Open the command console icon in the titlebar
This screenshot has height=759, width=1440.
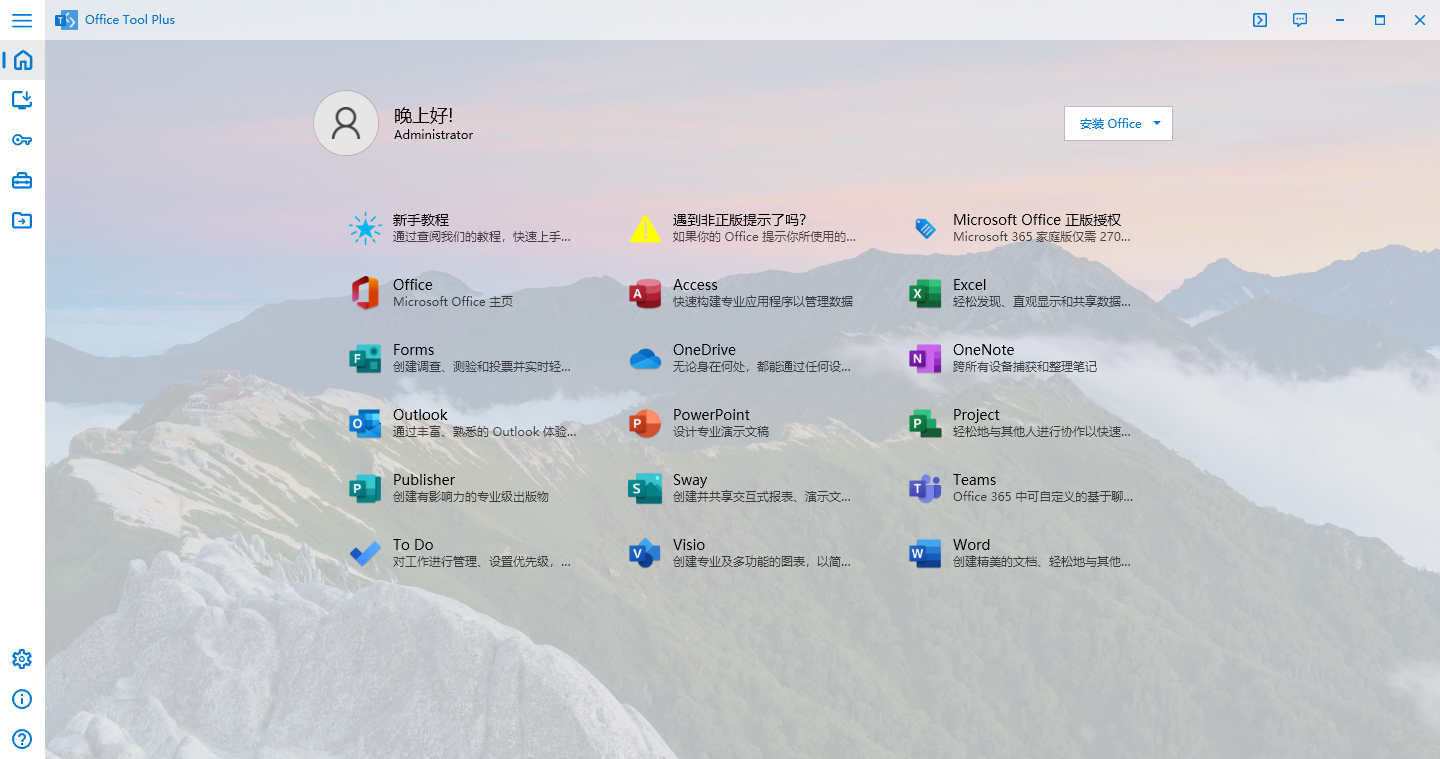1259,20
